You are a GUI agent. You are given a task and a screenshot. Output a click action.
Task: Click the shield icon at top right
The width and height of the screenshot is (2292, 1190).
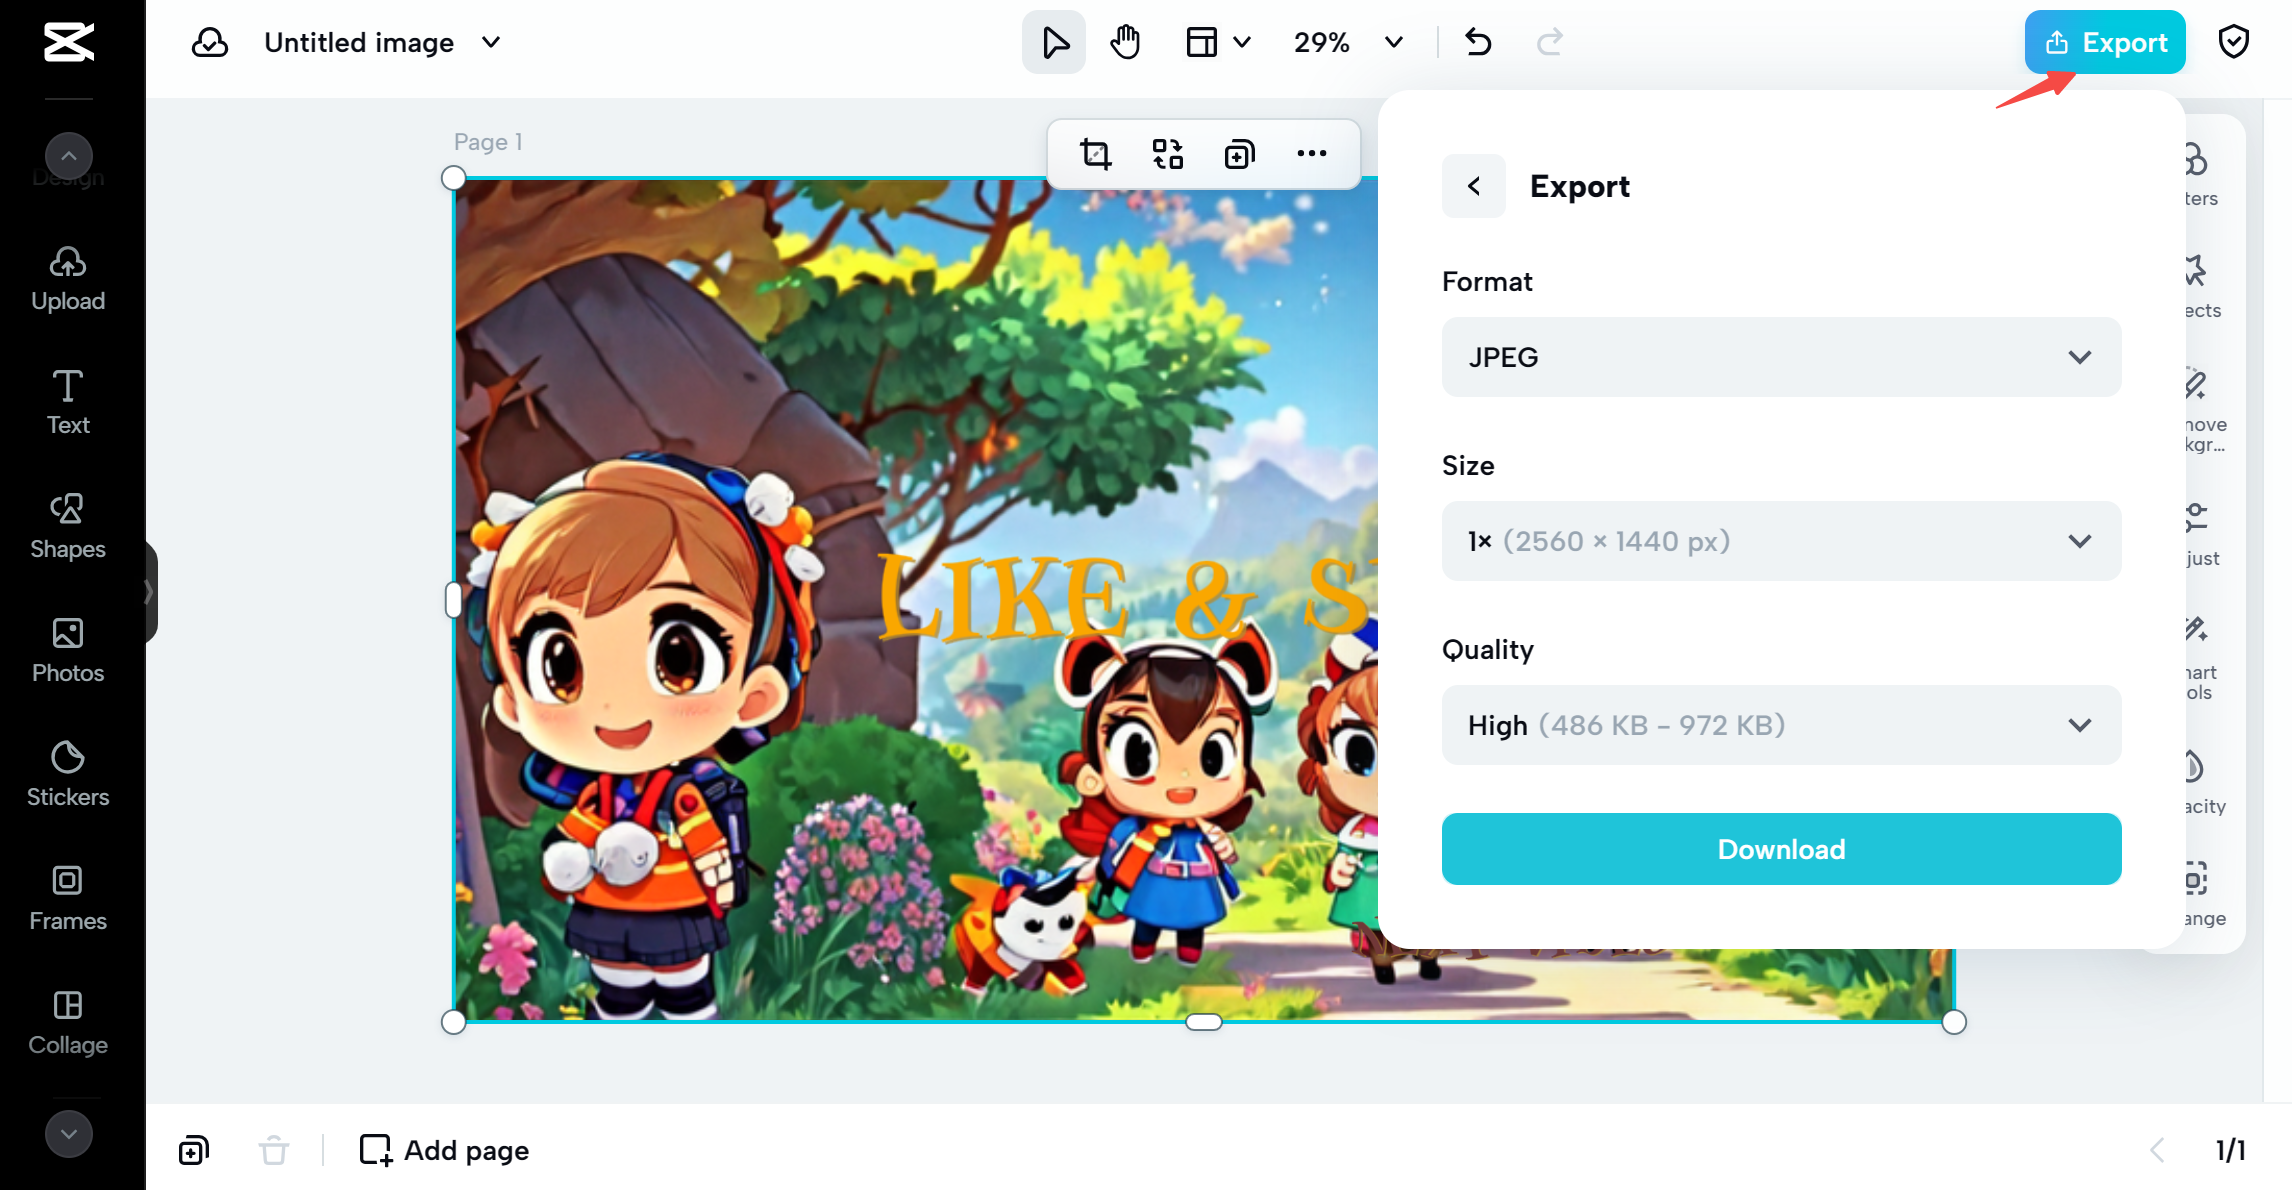click(x=2233, y=42)
